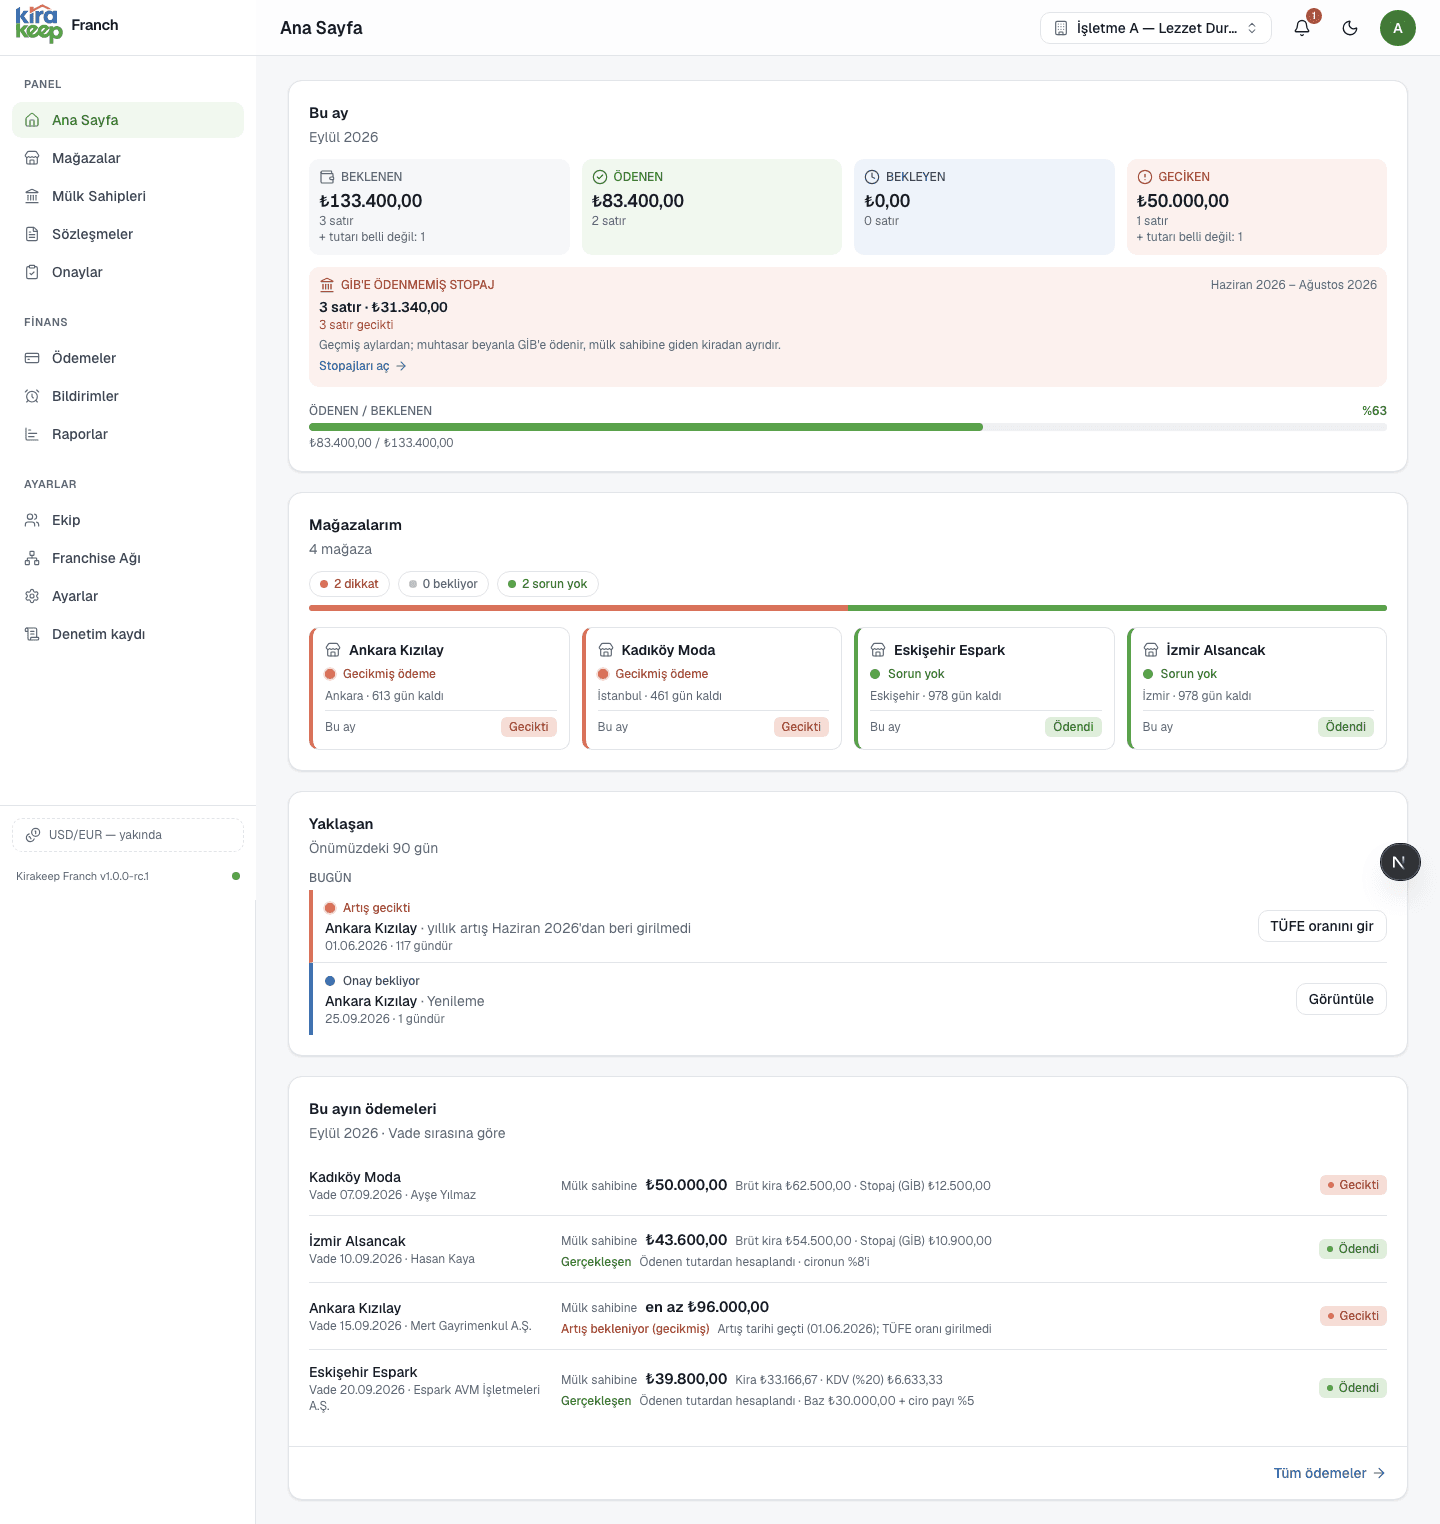Click the Gecikti badge in Ankara Kızılay payment row
Viewport: 1440px width, 1524px height.
pyautogui.click(x=1353, y=1316)
